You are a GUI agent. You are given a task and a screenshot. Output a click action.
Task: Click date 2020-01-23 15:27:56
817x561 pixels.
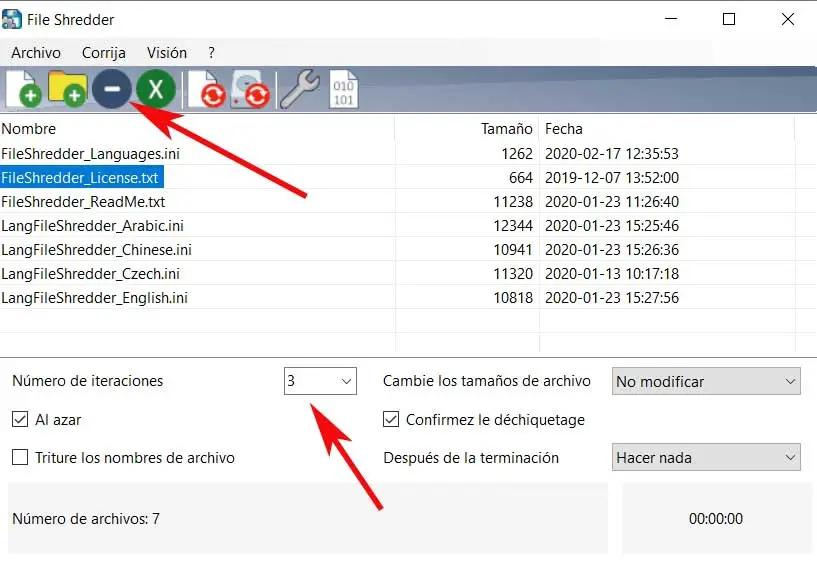tap(612, 297)
